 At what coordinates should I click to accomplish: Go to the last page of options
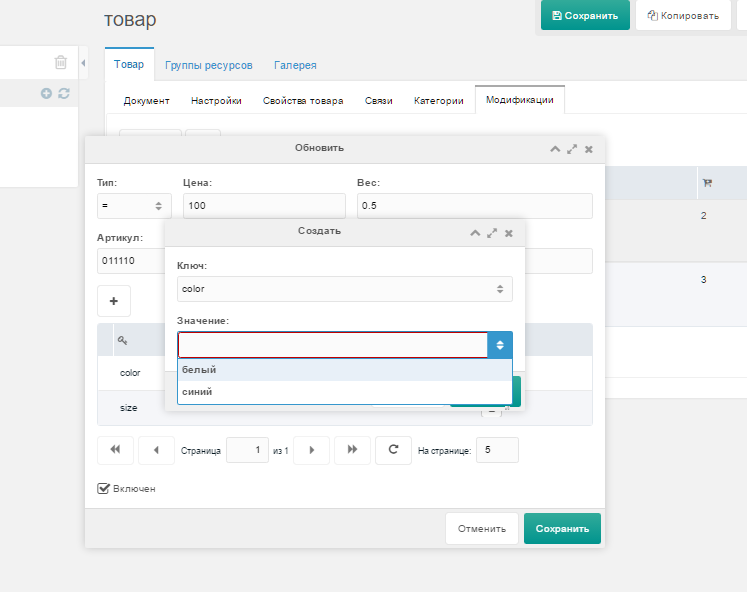pos(352,450)
